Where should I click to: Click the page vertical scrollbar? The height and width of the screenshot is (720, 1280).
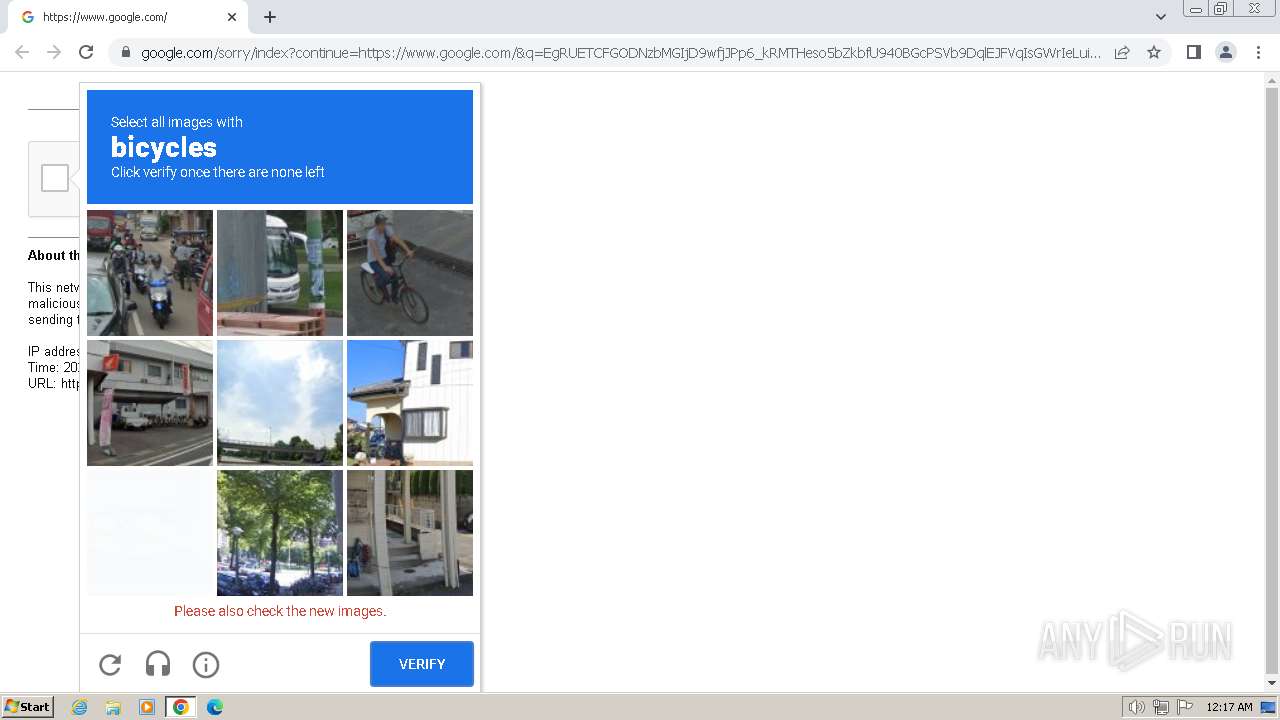[x=1272, y=382]
